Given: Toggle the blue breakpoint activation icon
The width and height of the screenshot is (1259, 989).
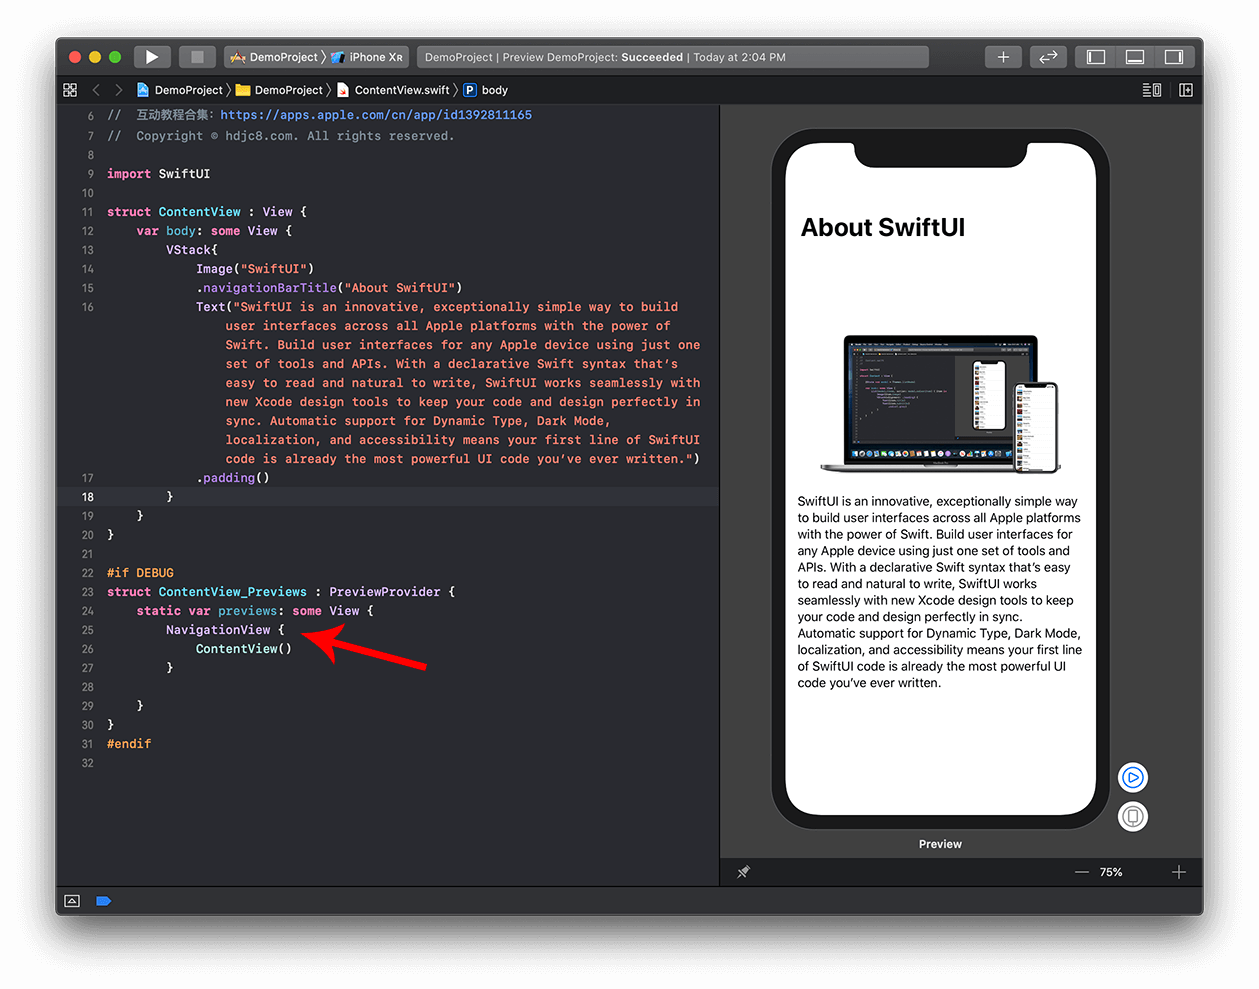Looking at the screenshot, I should (103, 901).
